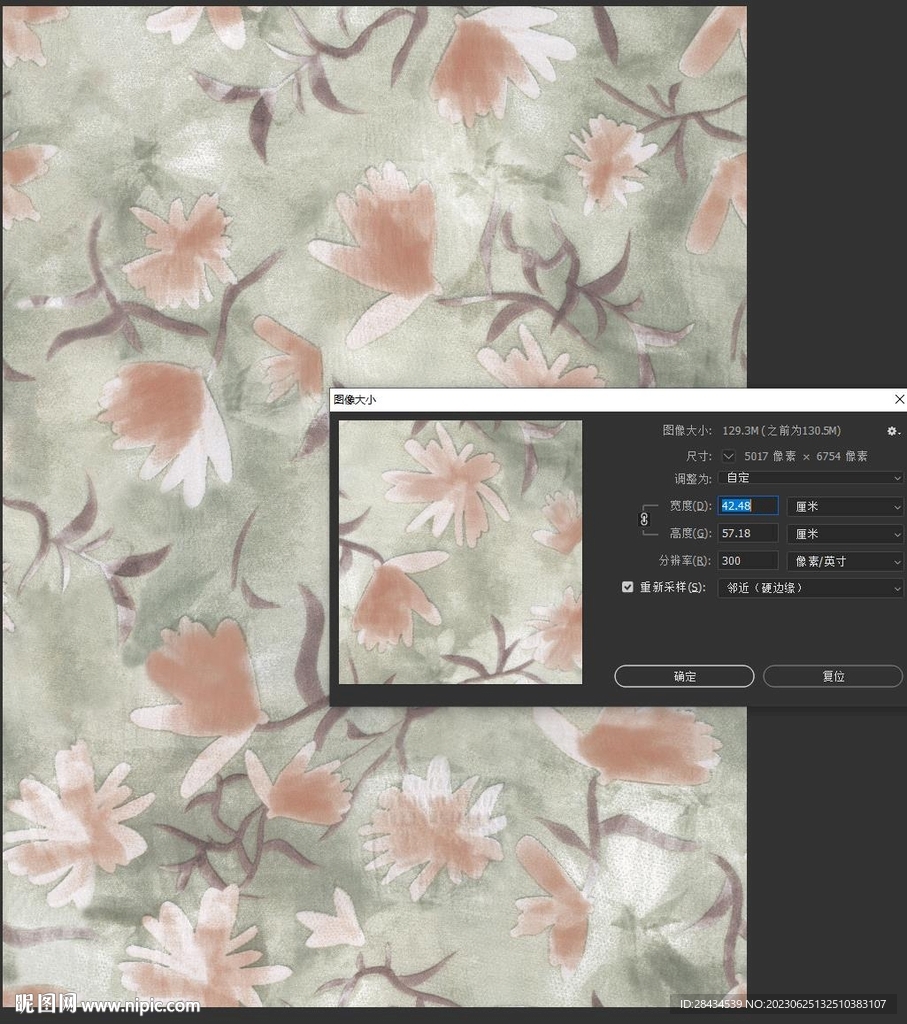Click the 高度 height field showing 57.18
Image resolution: width=907 pixels, height=1024 pixels.
(747, 534)
